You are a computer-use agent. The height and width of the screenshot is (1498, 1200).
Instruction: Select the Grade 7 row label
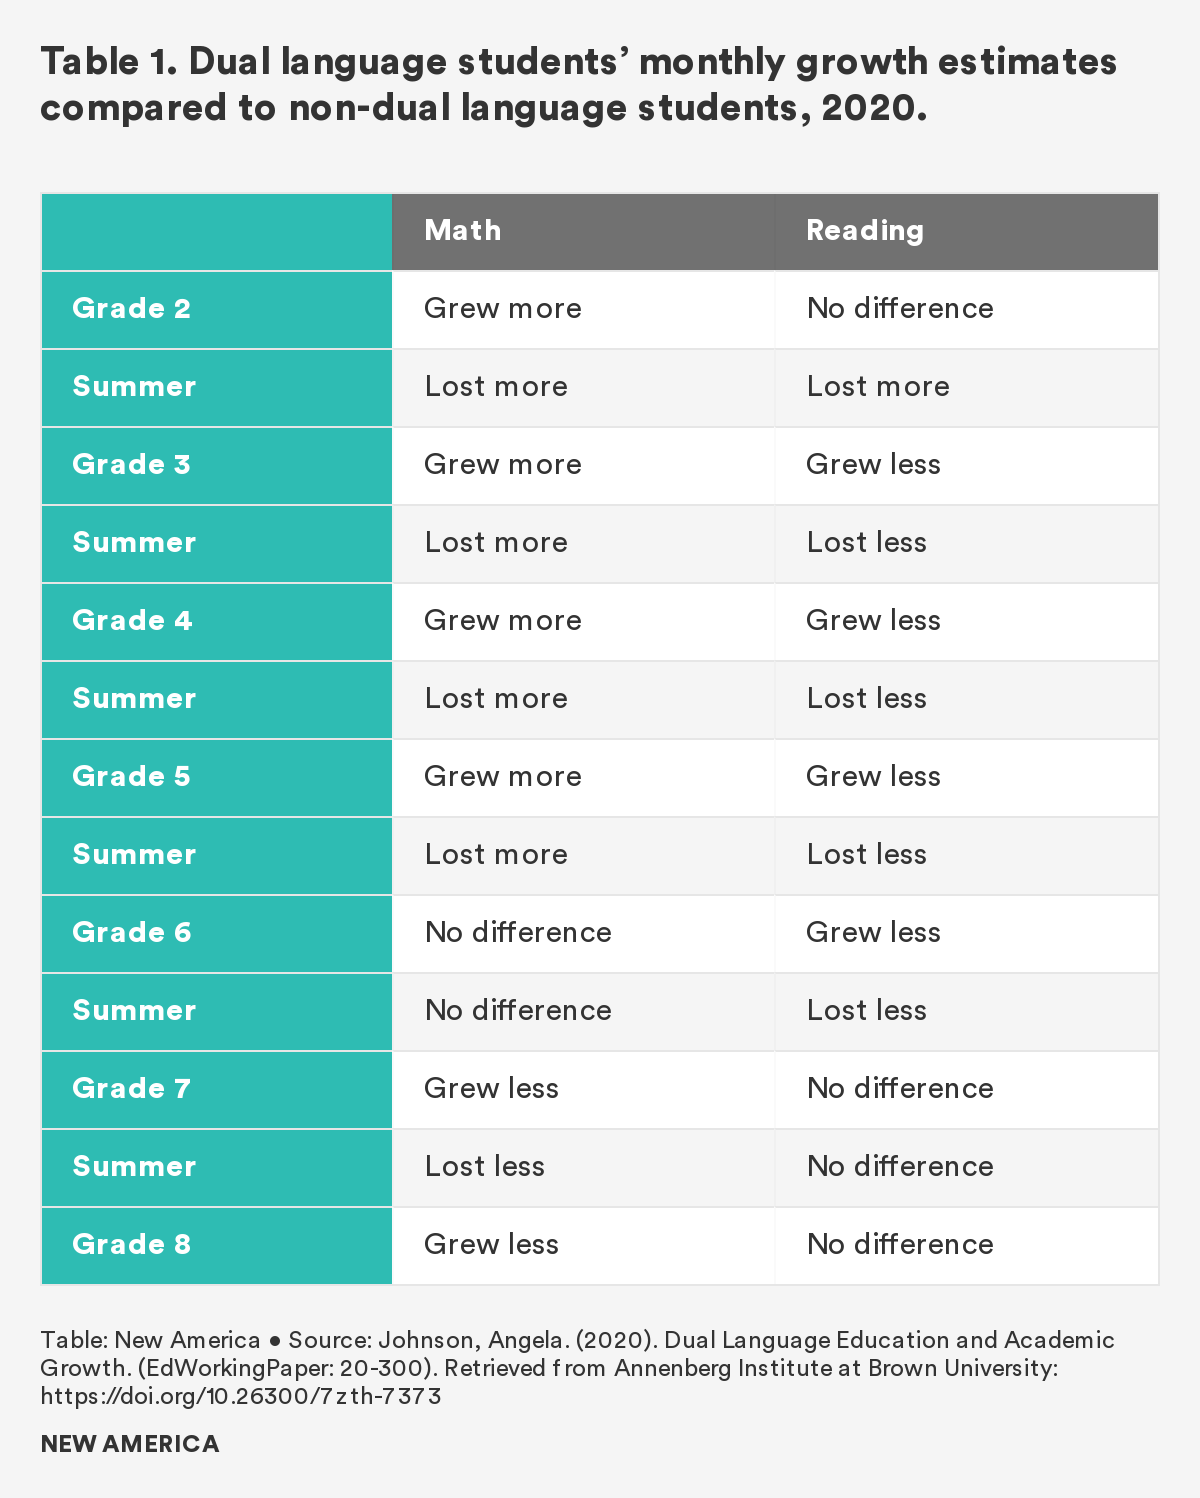(x=132, y=1089)
